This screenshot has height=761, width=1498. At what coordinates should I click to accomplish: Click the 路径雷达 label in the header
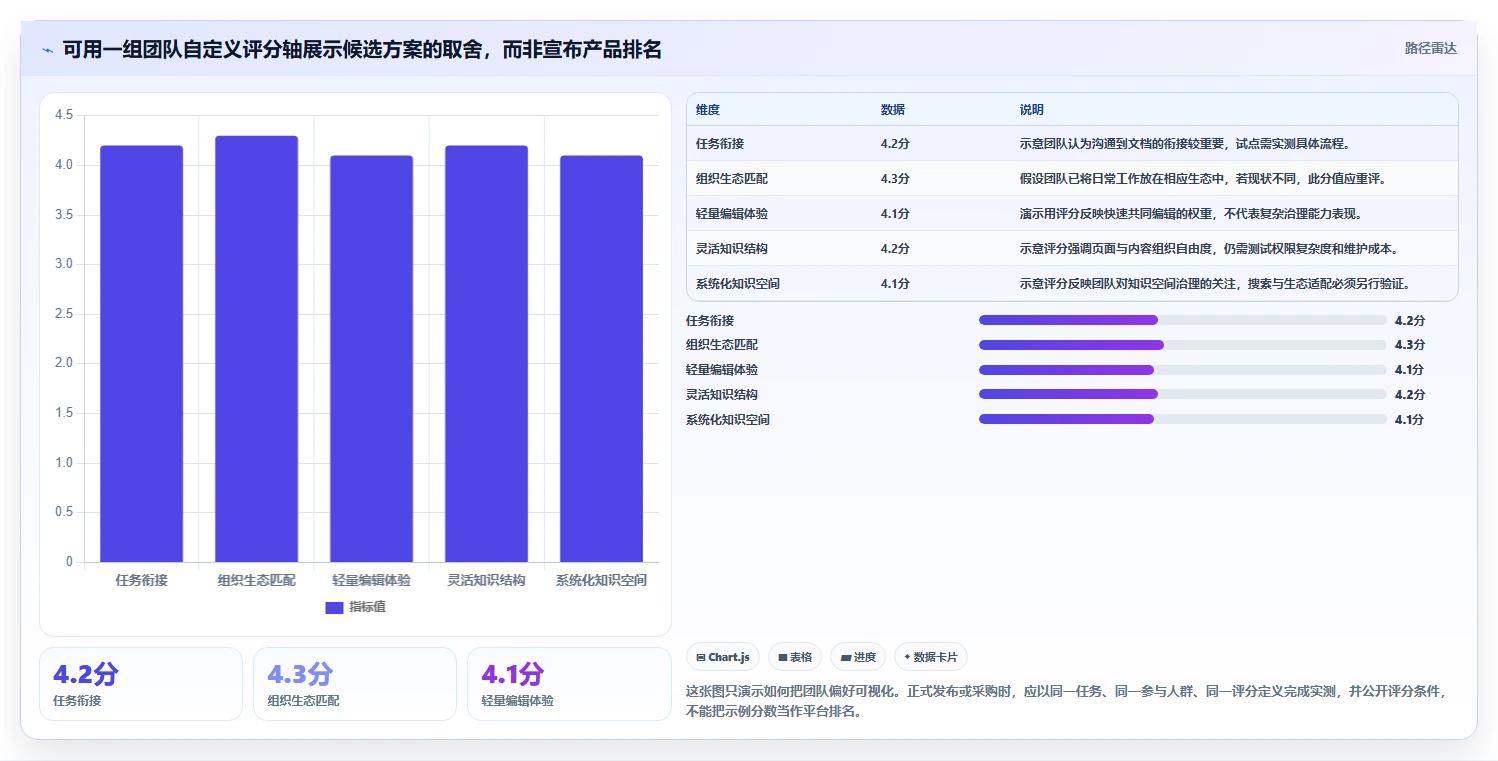click(x=1430, y=48)
